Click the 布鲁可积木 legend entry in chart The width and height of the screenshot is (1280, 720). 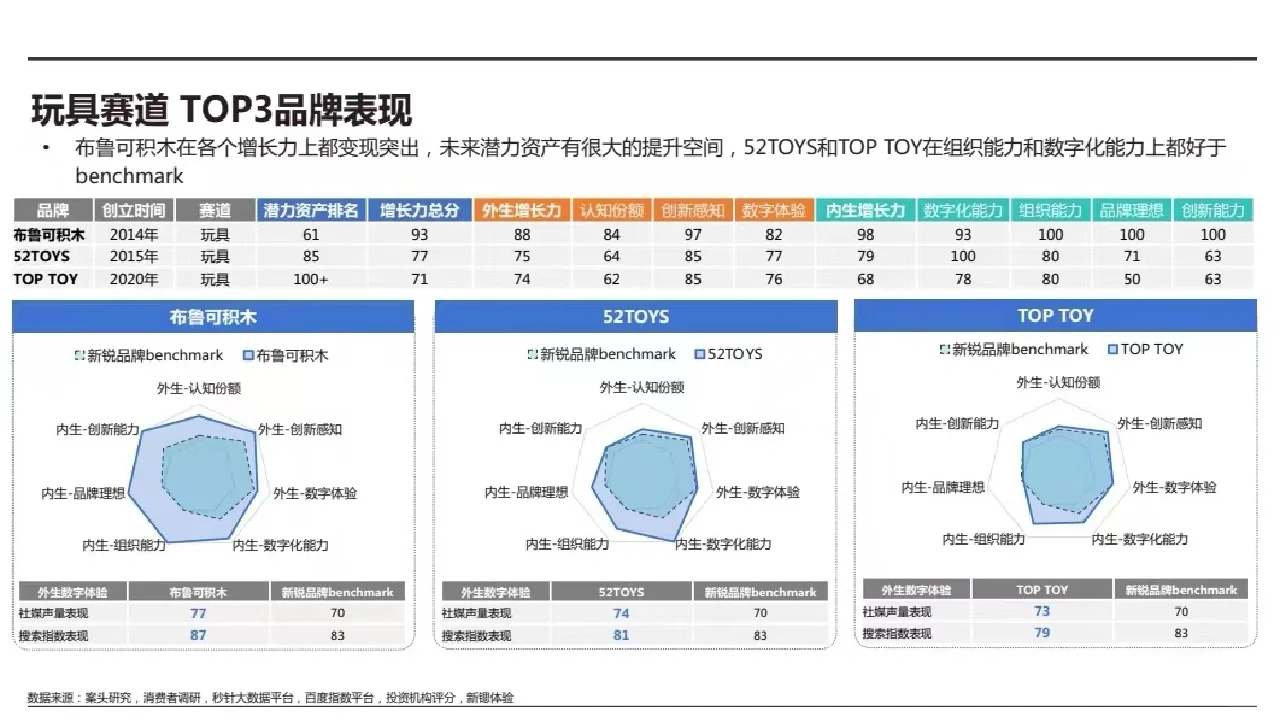[x=286, y=355]
